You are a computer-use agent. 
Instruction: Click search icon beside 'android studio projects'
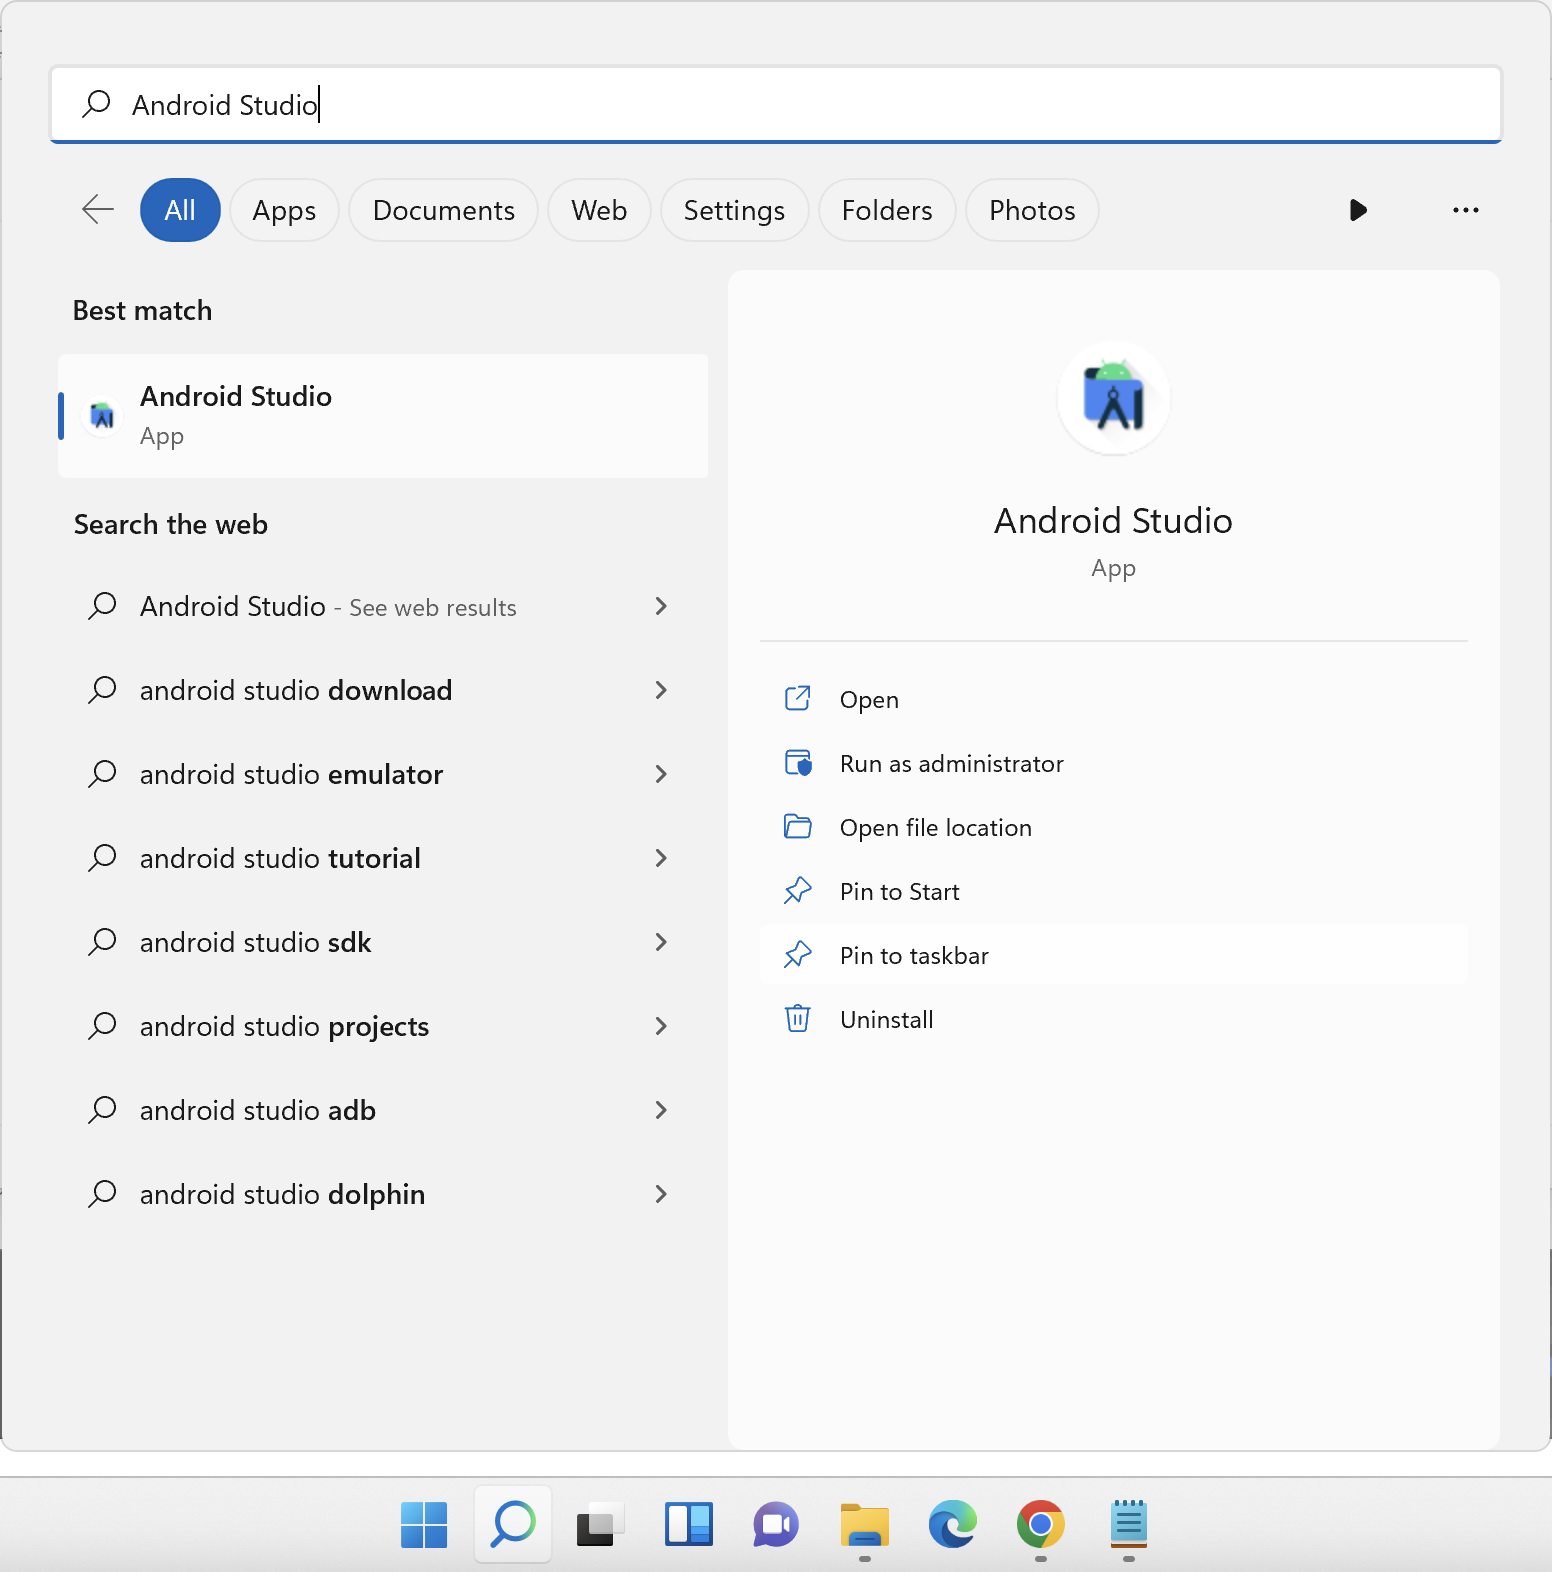[102, 1026]
